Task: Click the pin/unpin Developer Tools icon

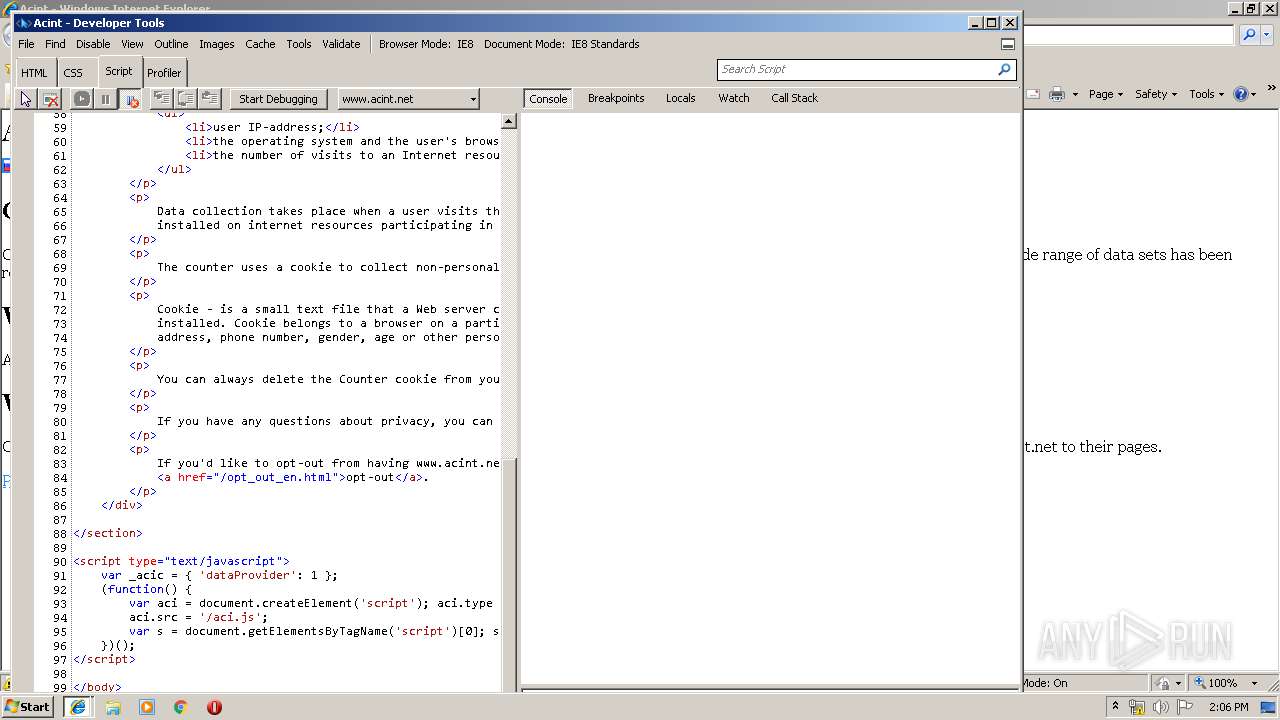Action: 1008,44
